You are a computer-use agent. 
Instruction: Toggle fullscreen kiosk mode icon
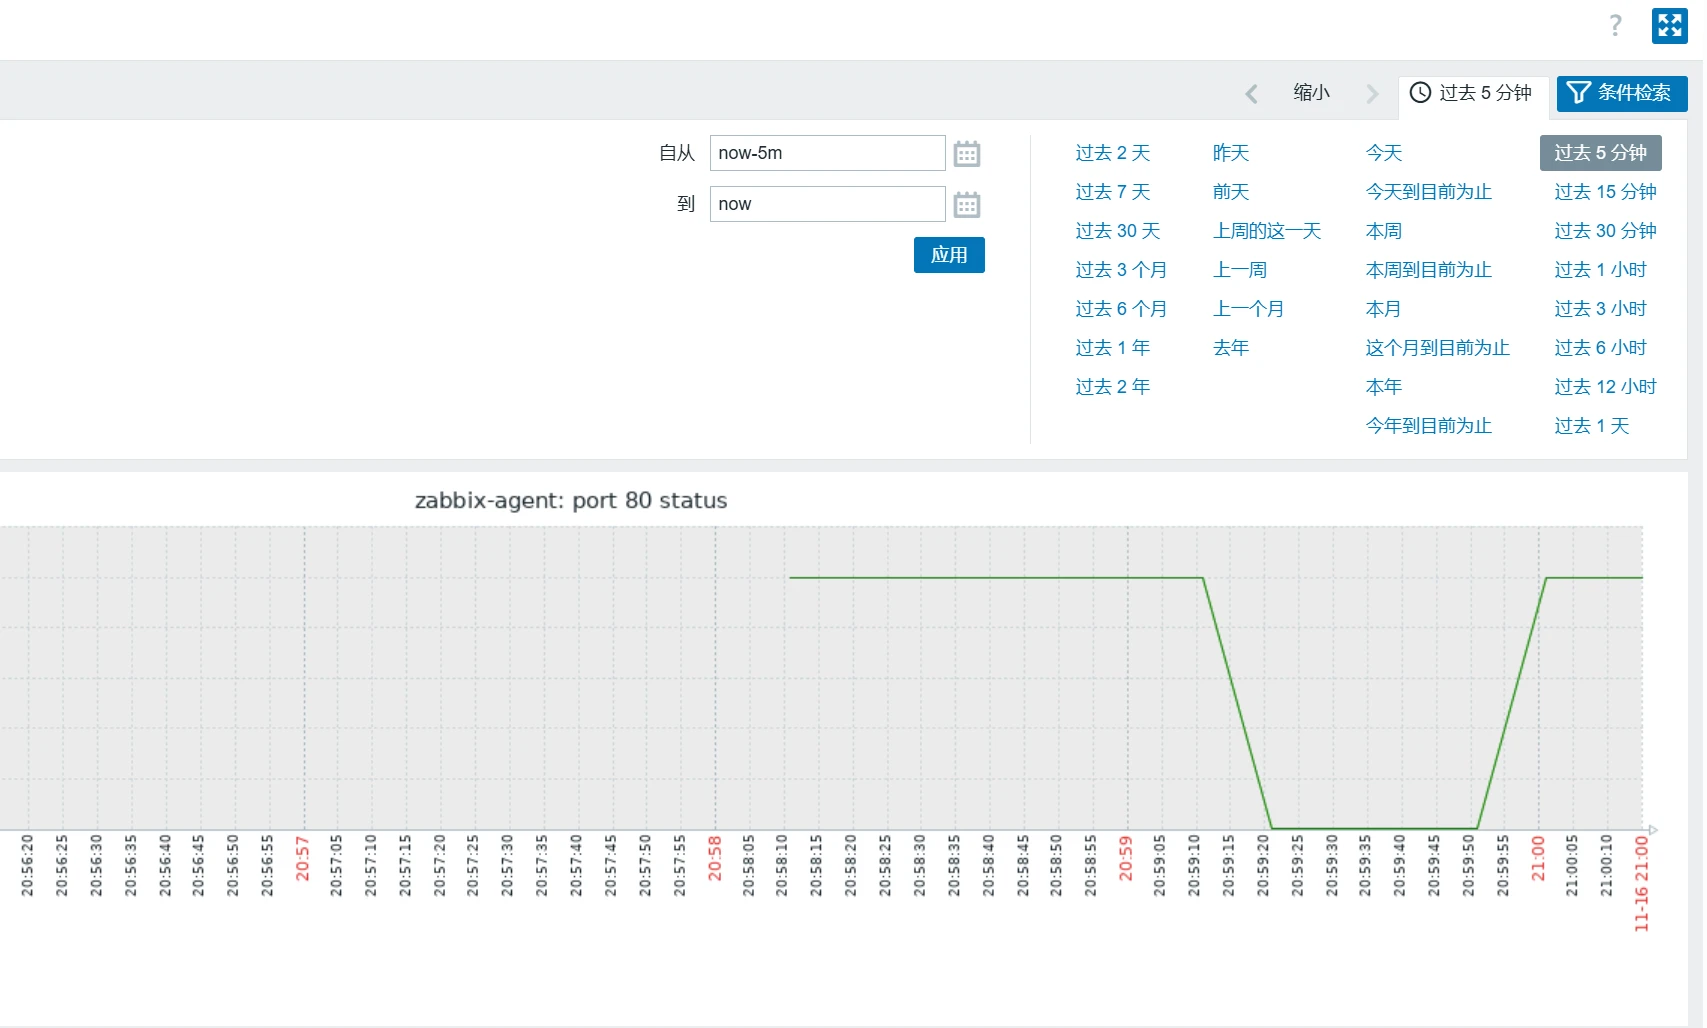tap(1669, 26)
